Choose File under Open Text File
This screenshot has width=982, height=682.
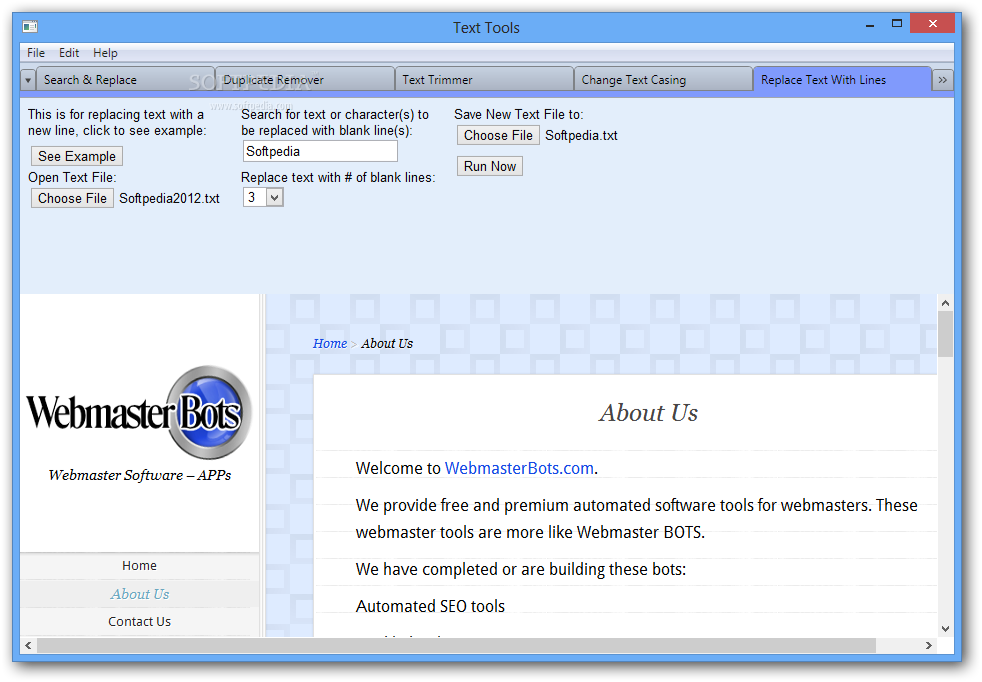coord(72,198)
